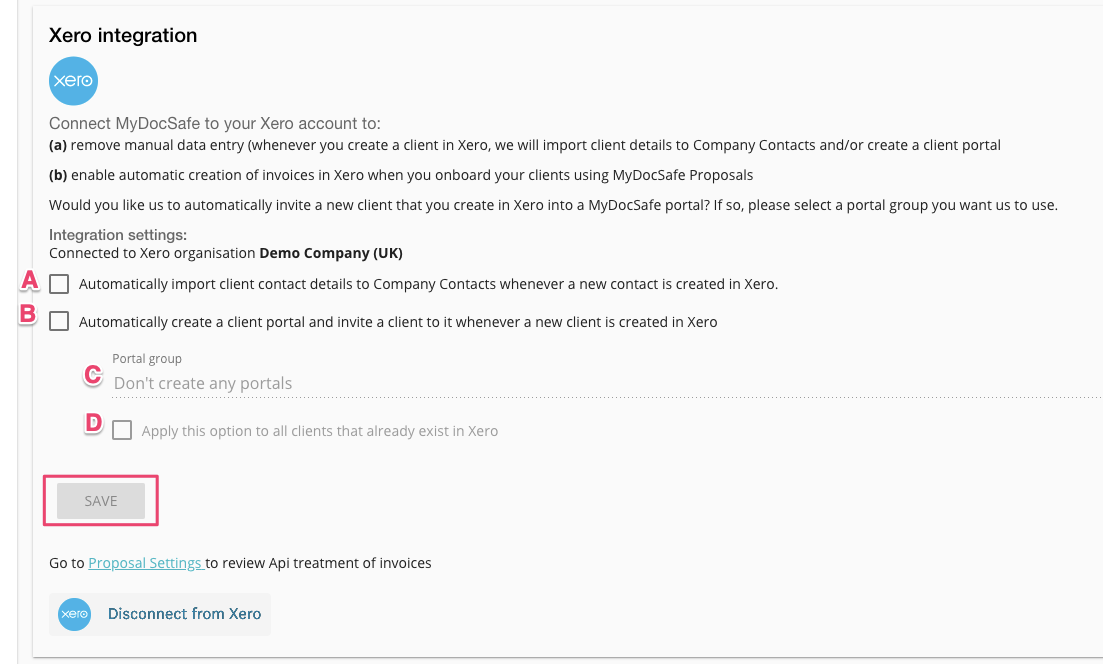Click the 'Integration settings:' label
The height and width of the screenshot is (664, 1103).
[118, 235]
